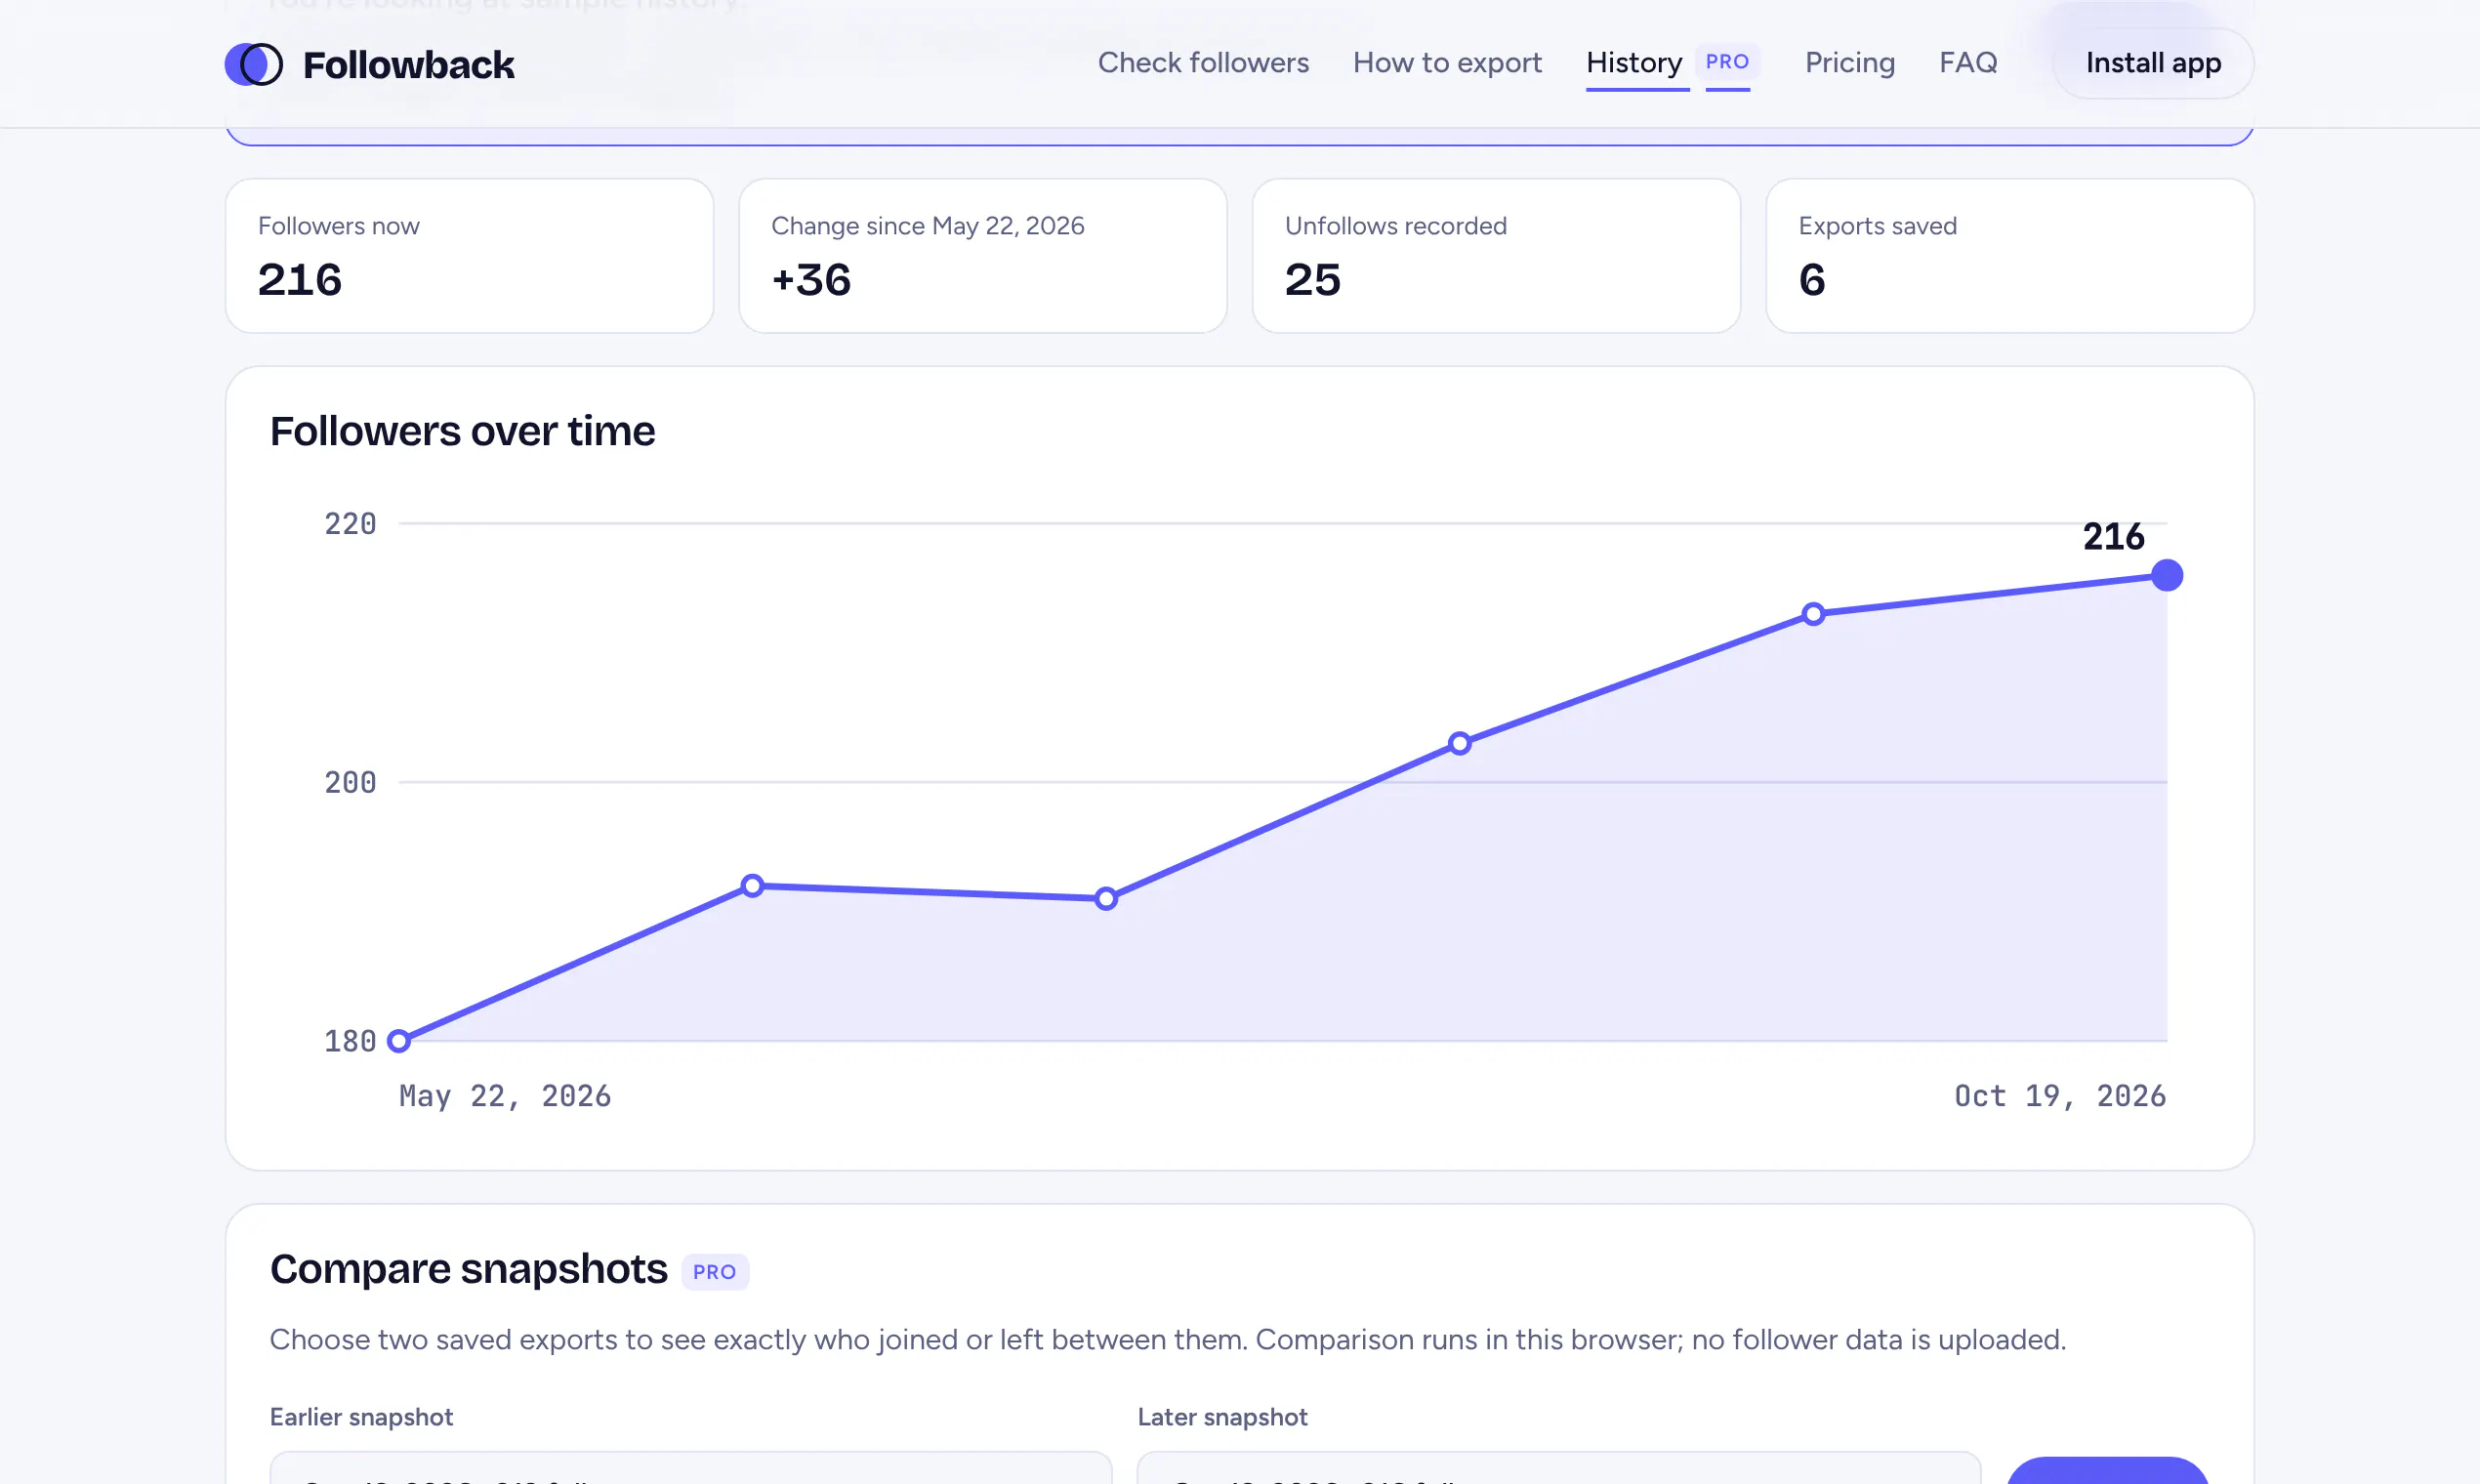Select the chart data point near 213
This screenshot has height=1484, width=2480.
click(1813, 614)
